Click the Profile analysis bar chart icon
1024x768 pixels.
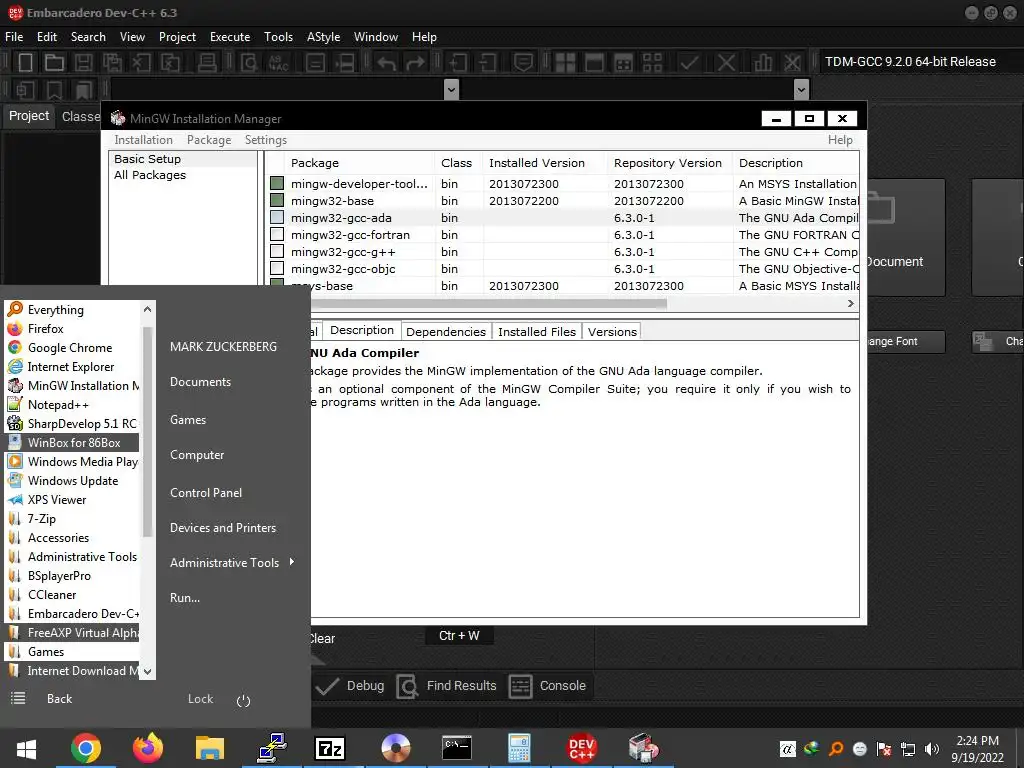pos(762,62)
